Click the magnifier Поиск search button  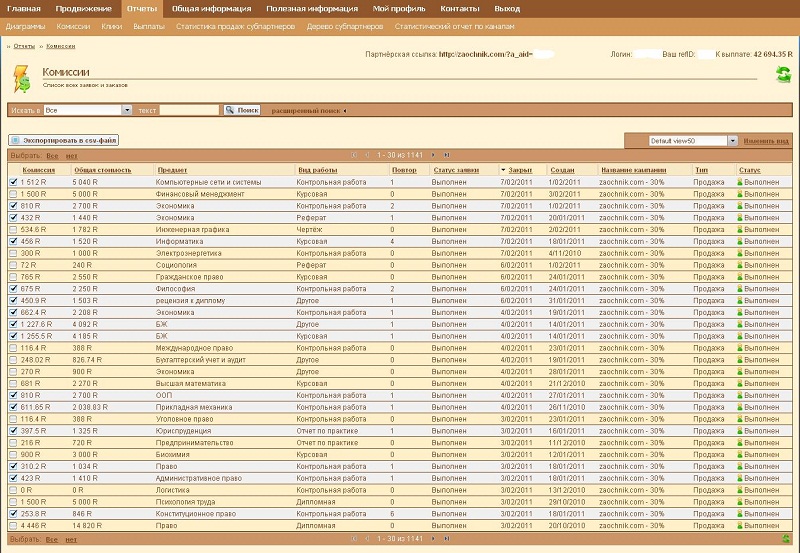[242, 110]
